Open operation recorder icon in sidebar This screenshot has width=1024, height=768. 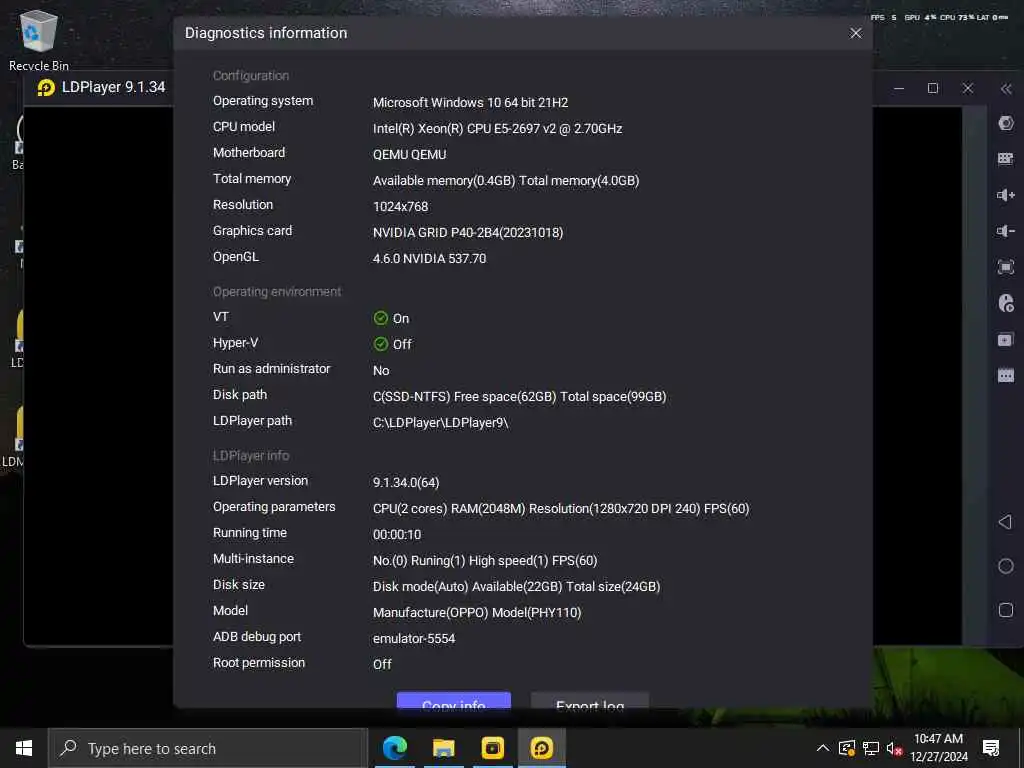pyautogui.click(x=1006, y=303)
